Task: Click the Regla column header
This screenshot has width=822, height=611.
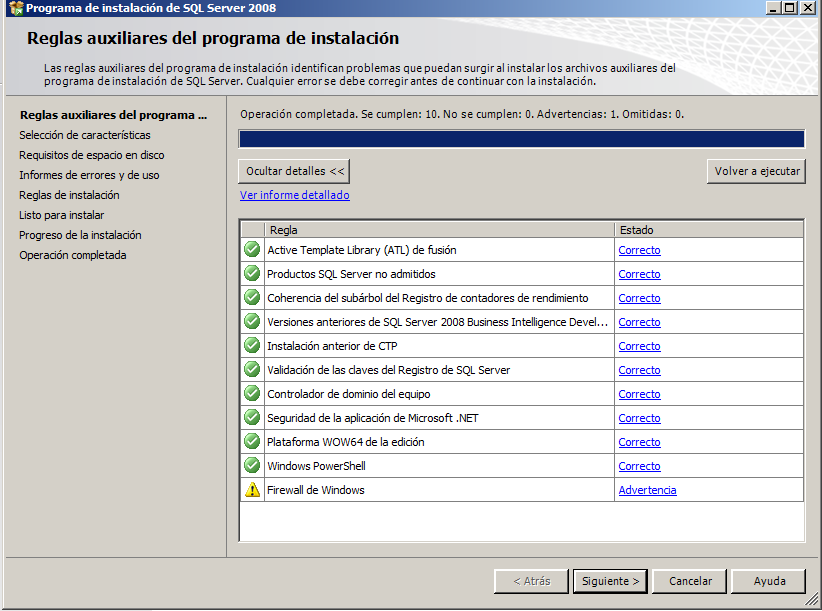Action: pyautogui.click(x=438, y=230)
